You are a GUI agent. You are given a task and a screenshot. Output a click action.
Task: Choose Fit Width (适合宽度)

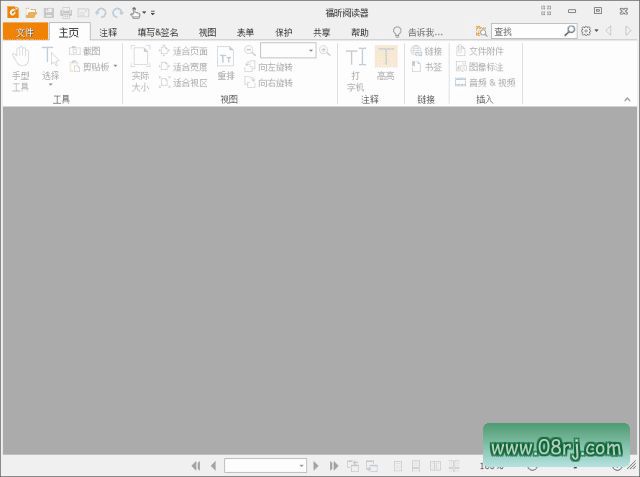pyautogui.click(x=183, y=67)
